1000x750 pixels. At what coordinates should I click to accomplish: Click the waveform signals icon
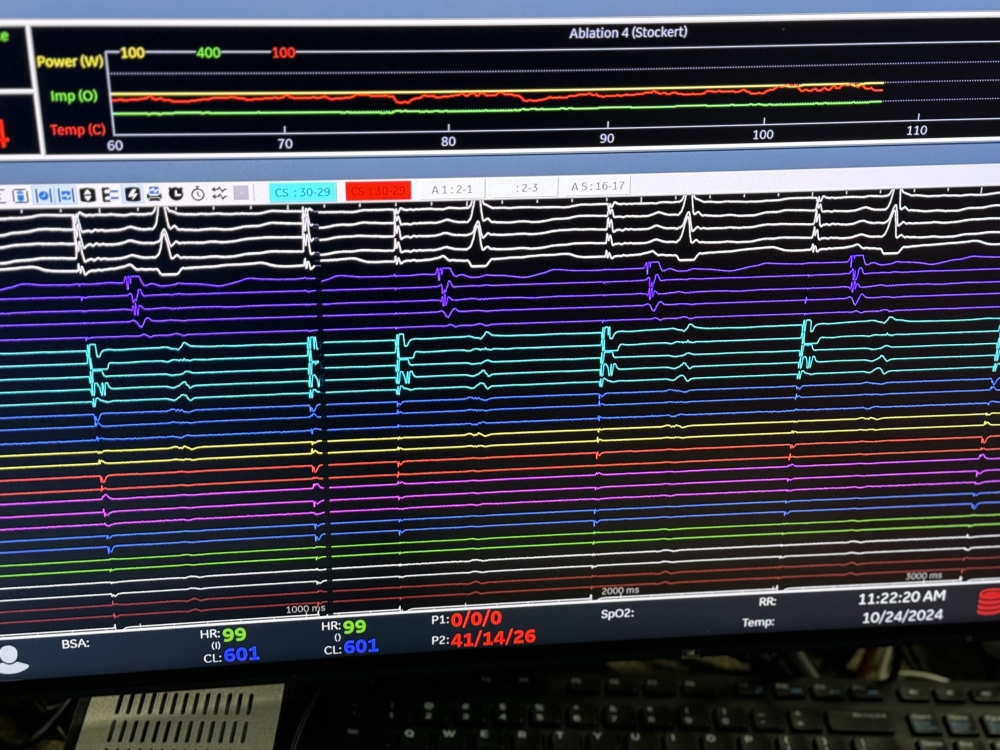tap(219, 193)
